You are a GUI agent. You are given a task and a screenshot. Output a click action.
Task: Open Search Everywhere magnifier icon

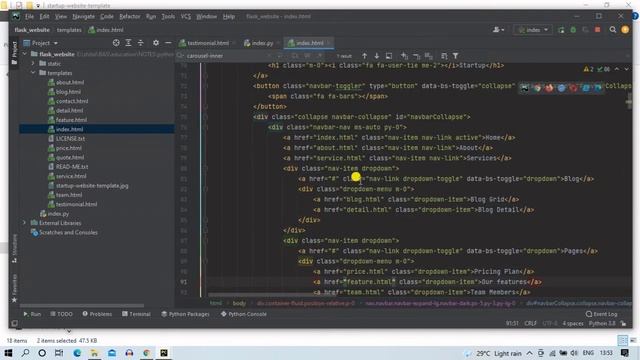pyautogui.click(x=613, y=30)
